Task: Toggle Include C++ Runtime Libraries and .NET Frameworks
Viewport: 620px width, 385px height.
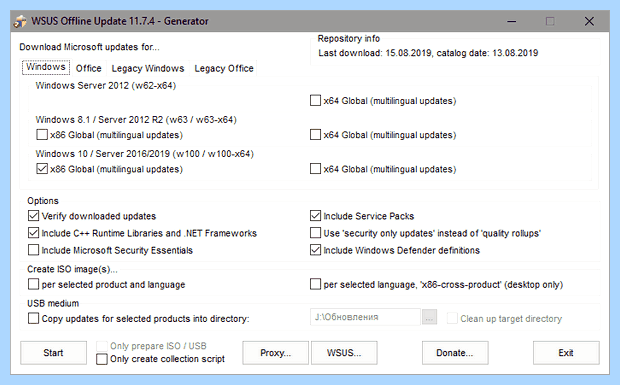Action: [x=34, y=233]
